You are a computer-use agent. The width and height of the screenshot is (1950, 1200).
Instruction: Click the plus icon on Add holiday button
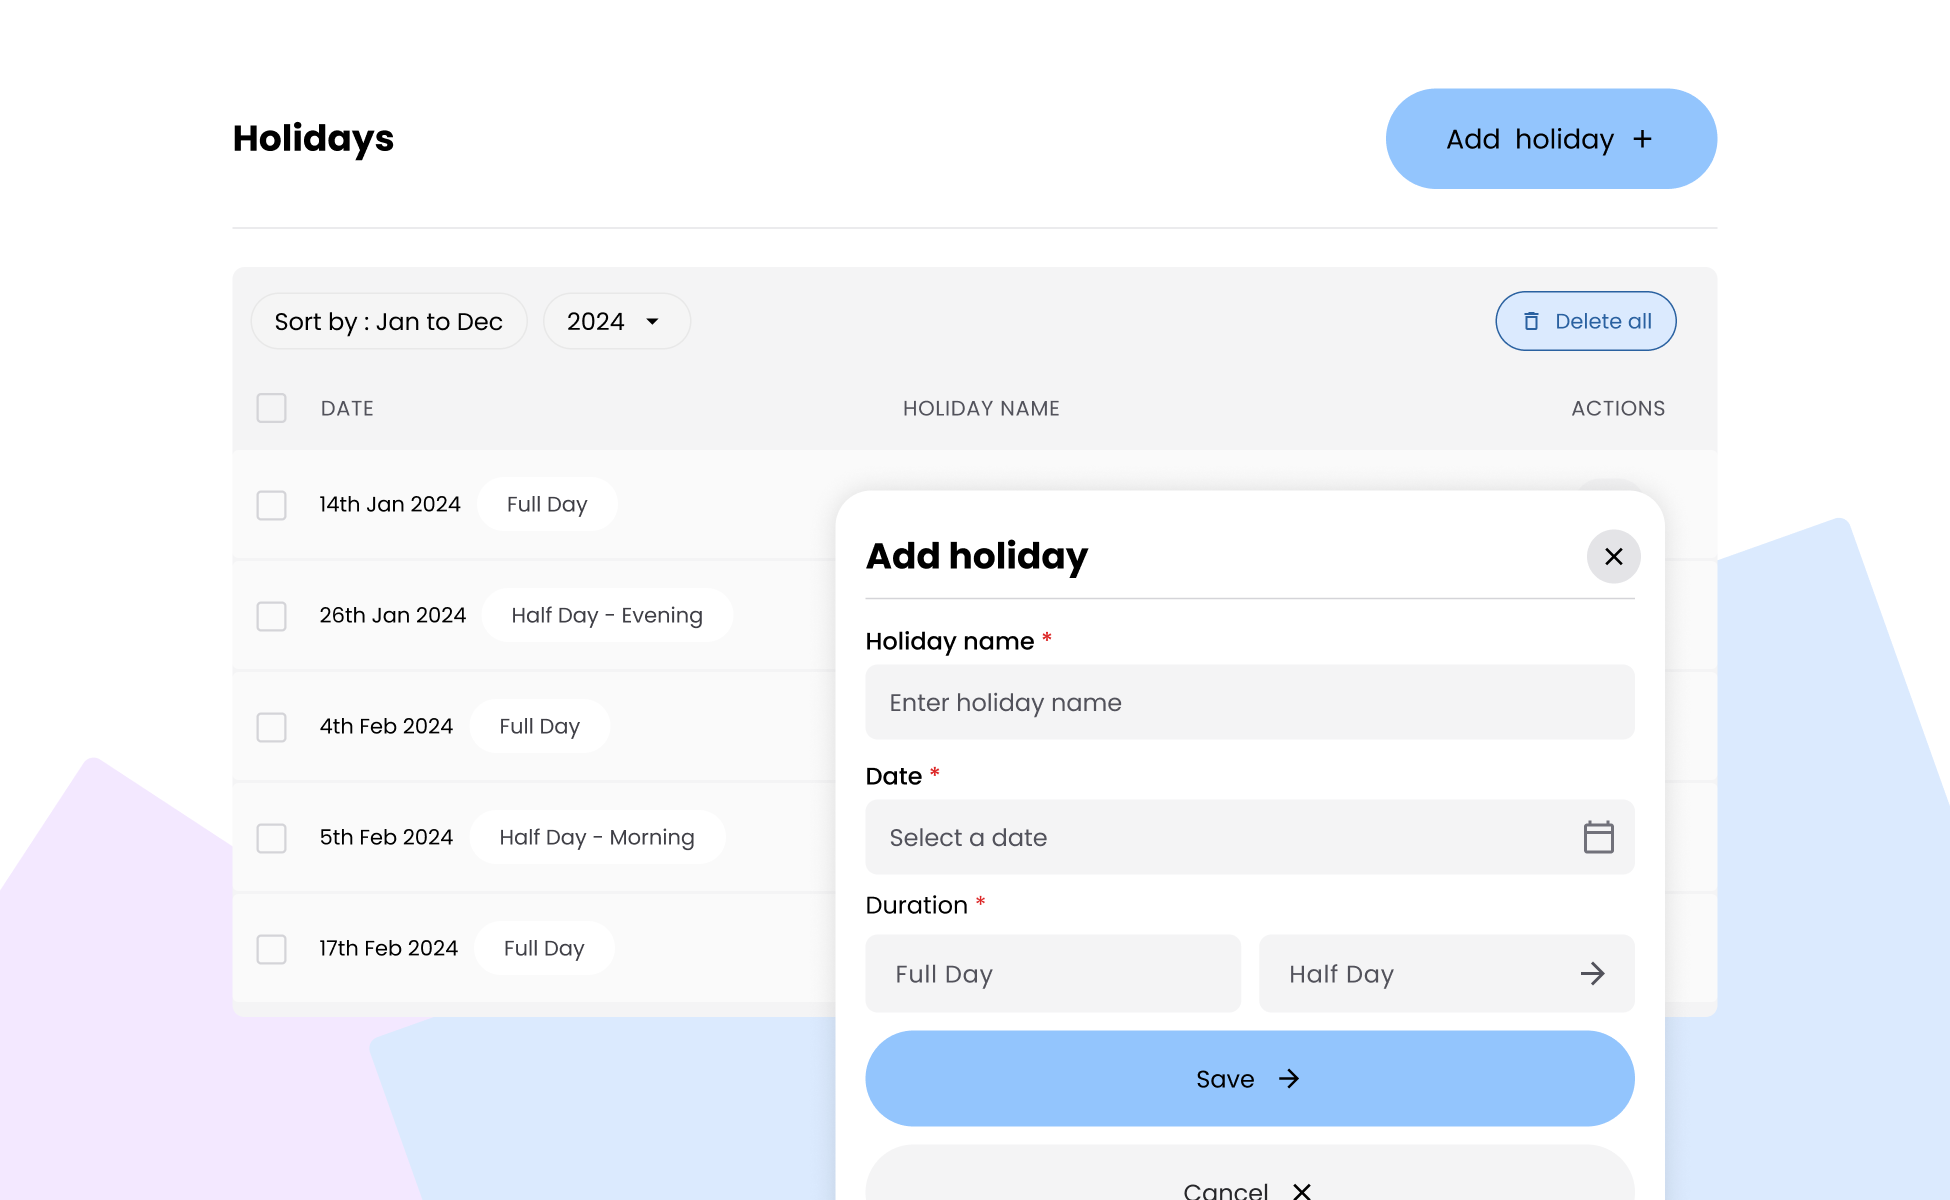click(1644, 139)
